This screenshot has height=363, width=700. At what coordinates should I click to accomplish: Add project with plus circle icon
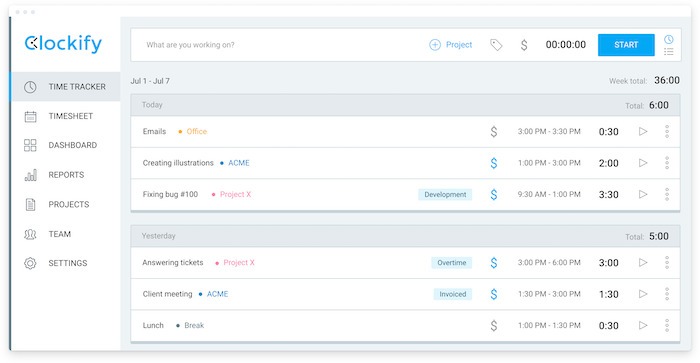(x=435, y=45)
